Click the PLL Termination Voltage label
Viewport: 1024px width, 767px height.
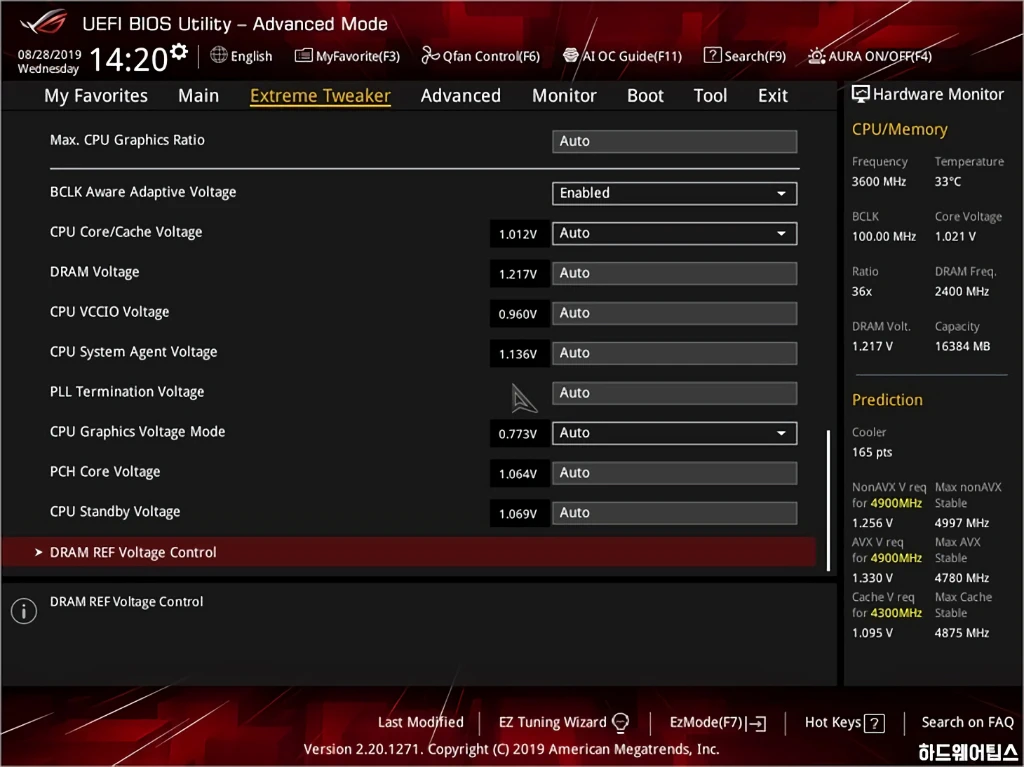[127, 392]
